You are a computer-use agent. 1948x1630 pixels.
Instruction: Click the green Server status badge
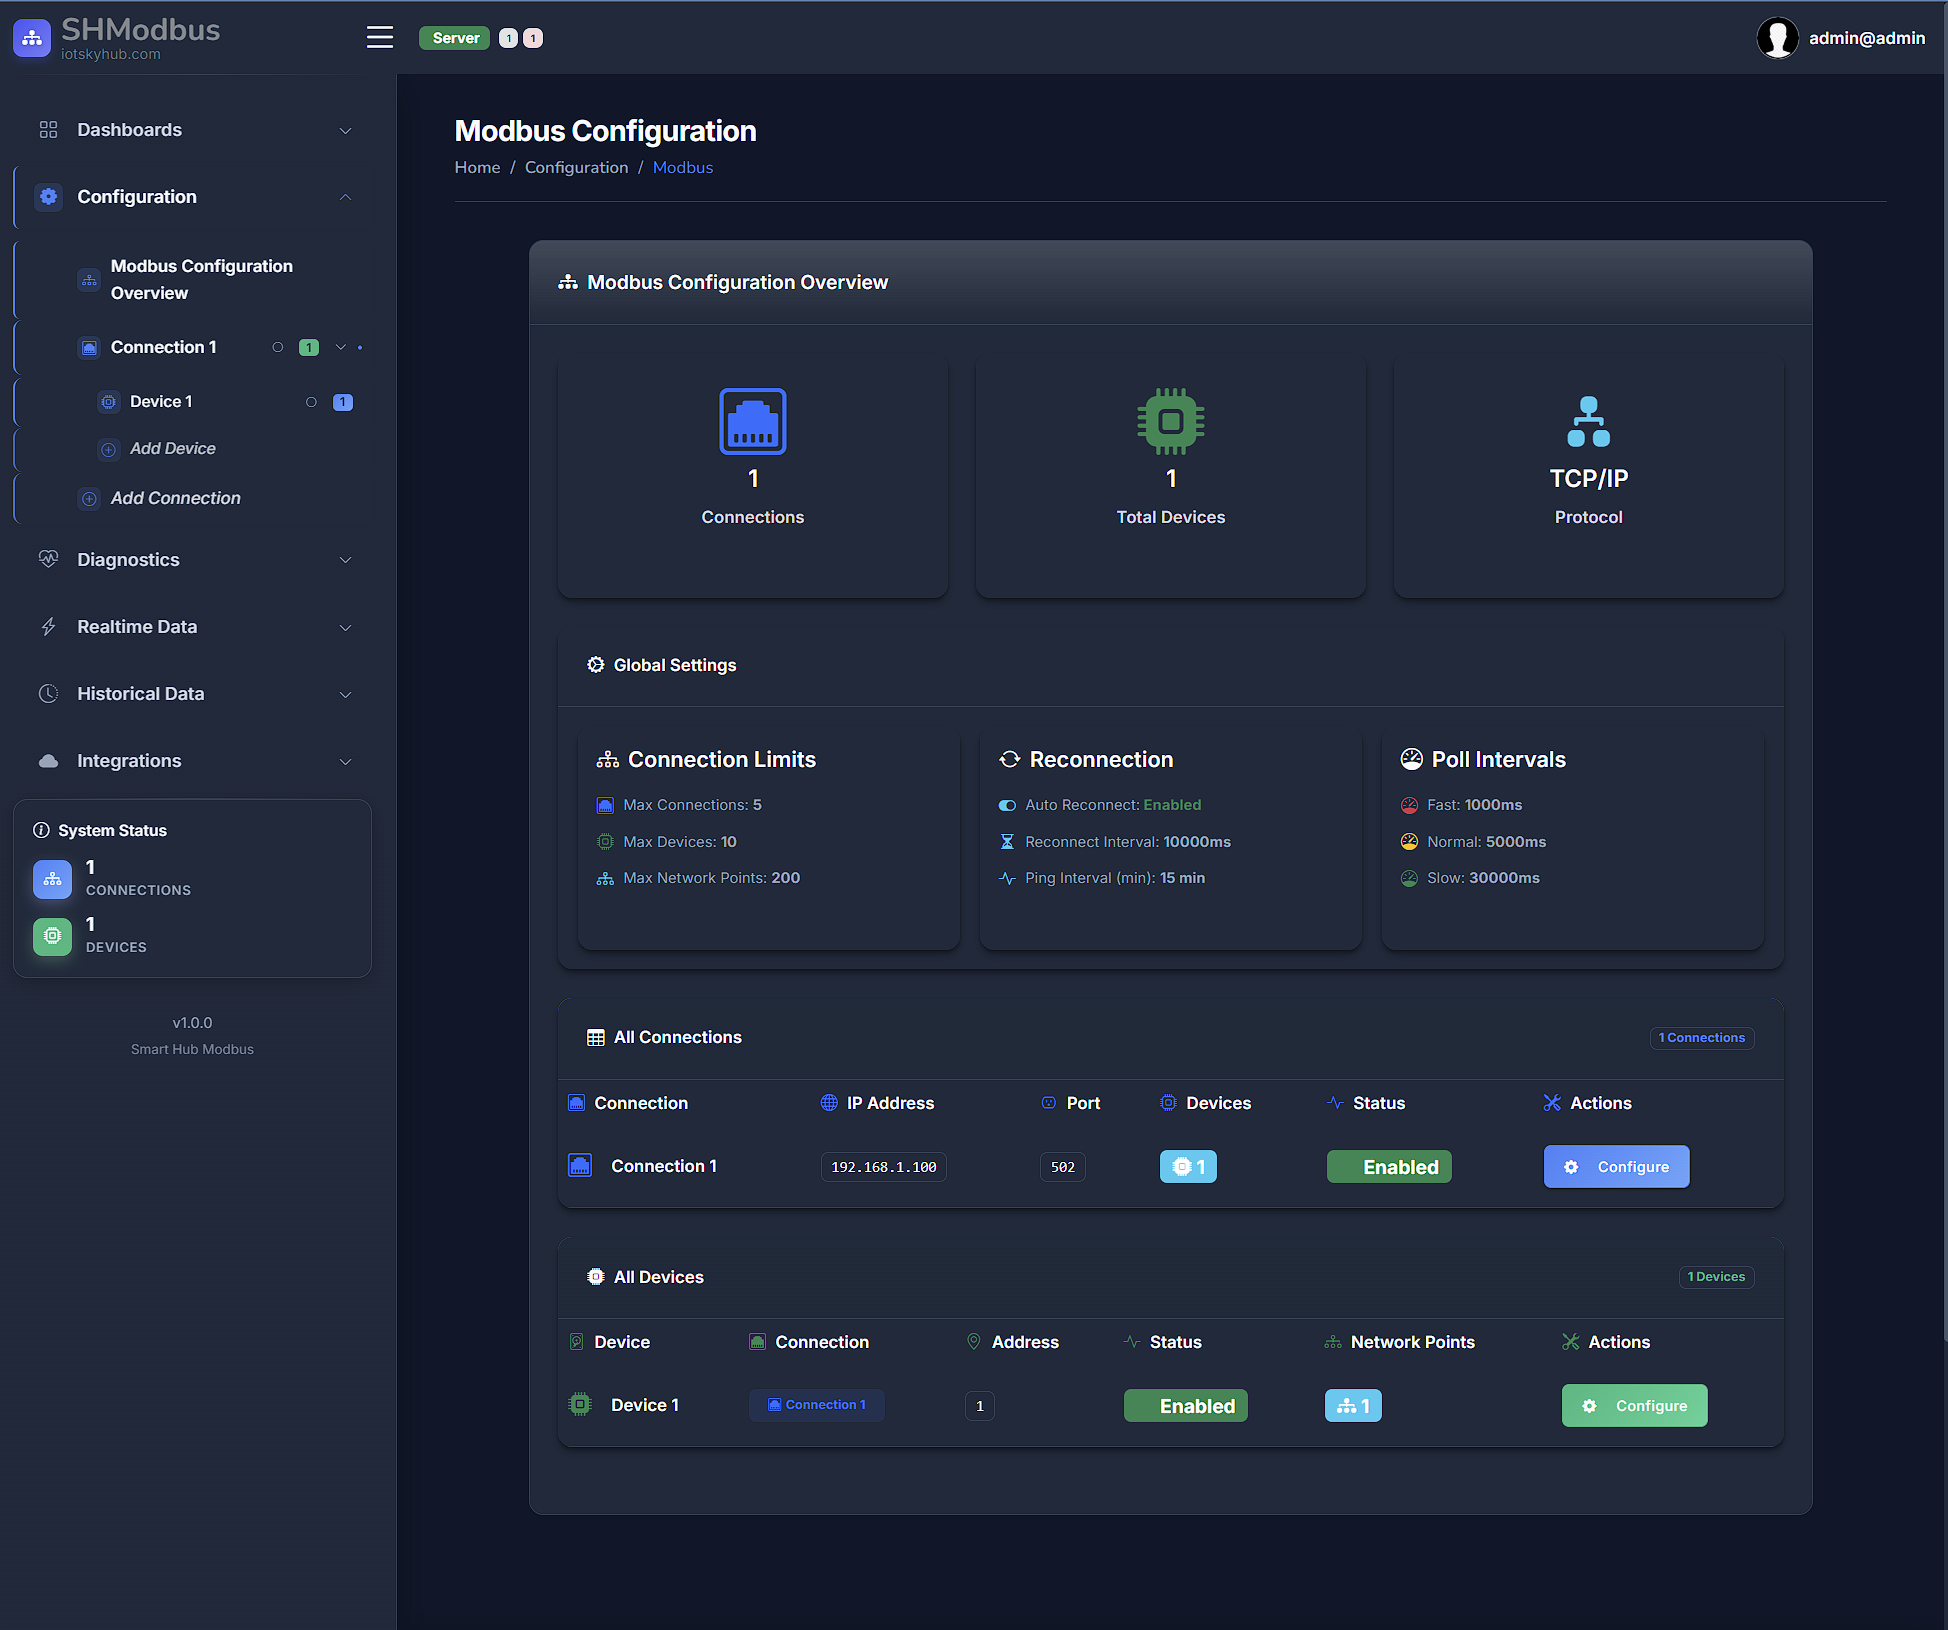(455, 38)
